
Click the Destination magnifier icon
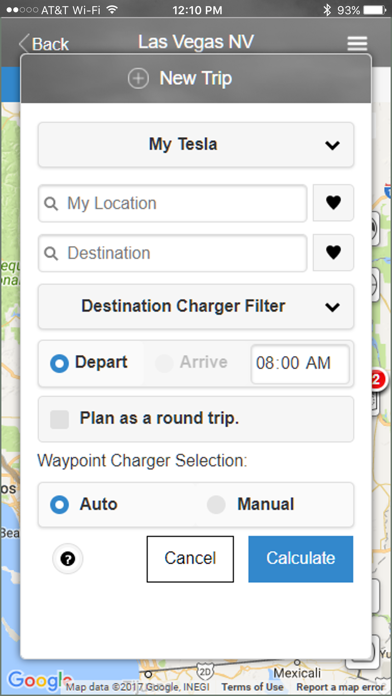(51, 254)
